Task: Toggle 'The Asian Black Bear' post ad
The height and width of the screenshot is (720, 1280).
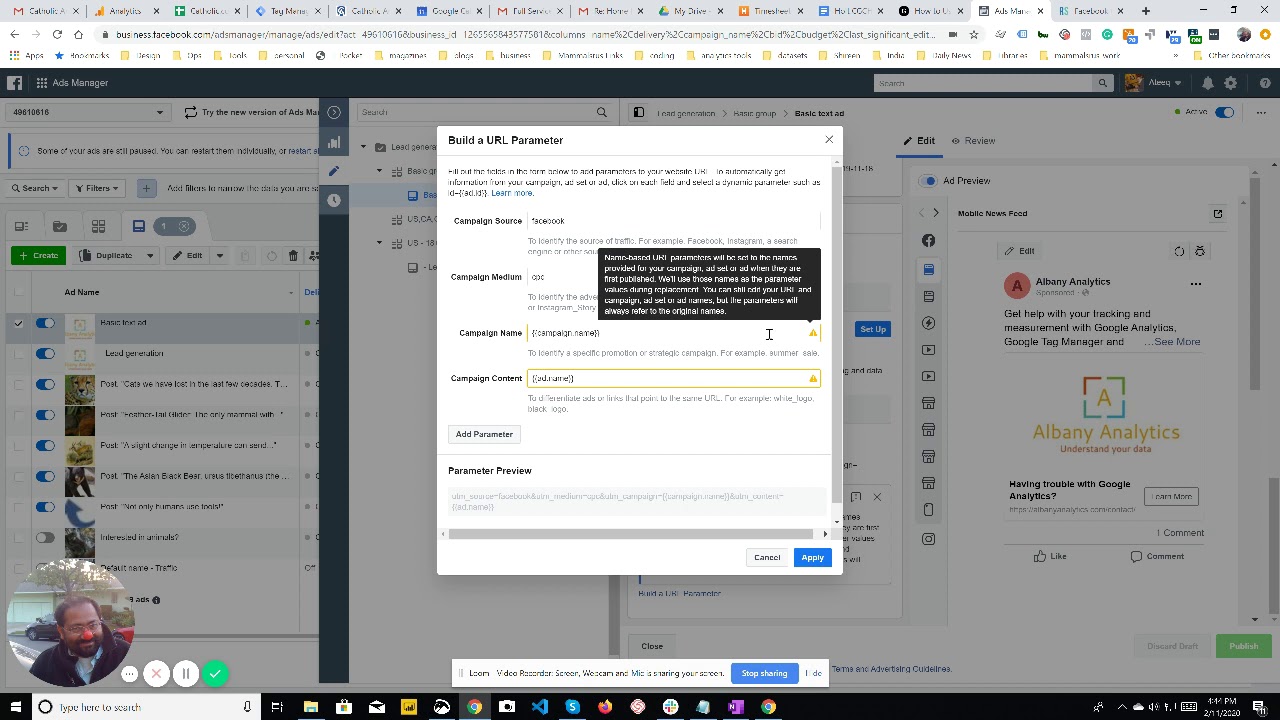Action: pos(45,476)
